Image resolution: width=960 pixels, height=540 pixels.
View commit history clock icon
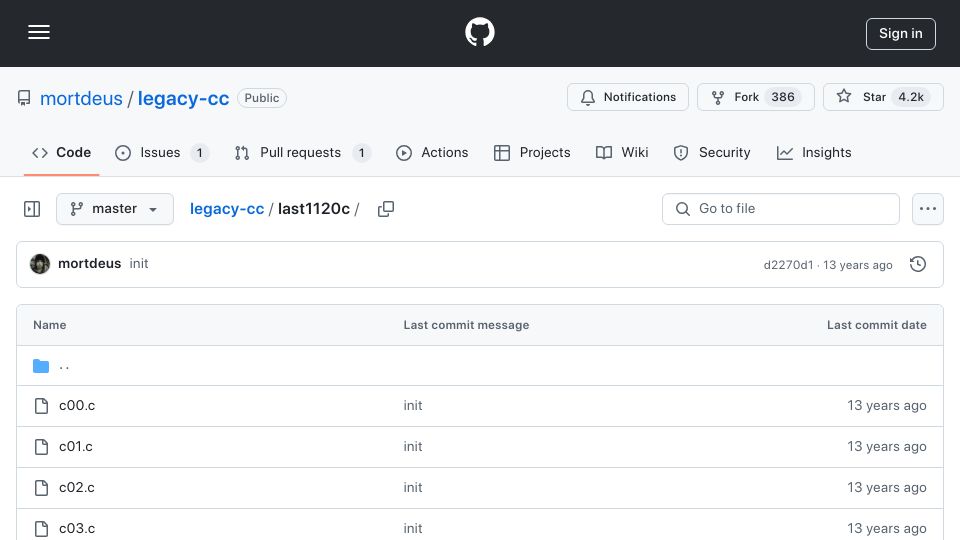click(918, 264)
